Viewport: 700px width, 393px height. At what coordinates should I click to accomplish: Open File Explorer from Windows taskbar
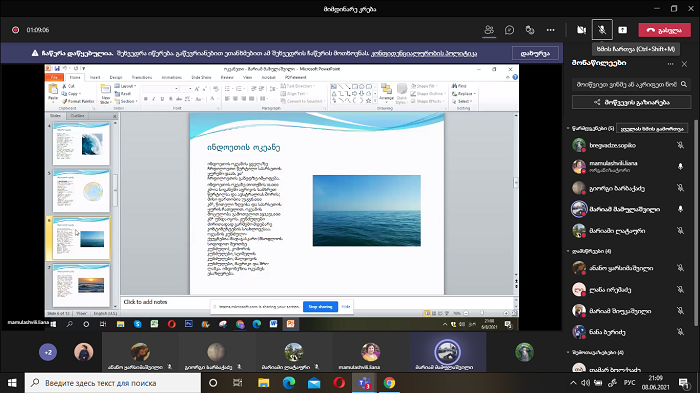click(x=263, y=383)
